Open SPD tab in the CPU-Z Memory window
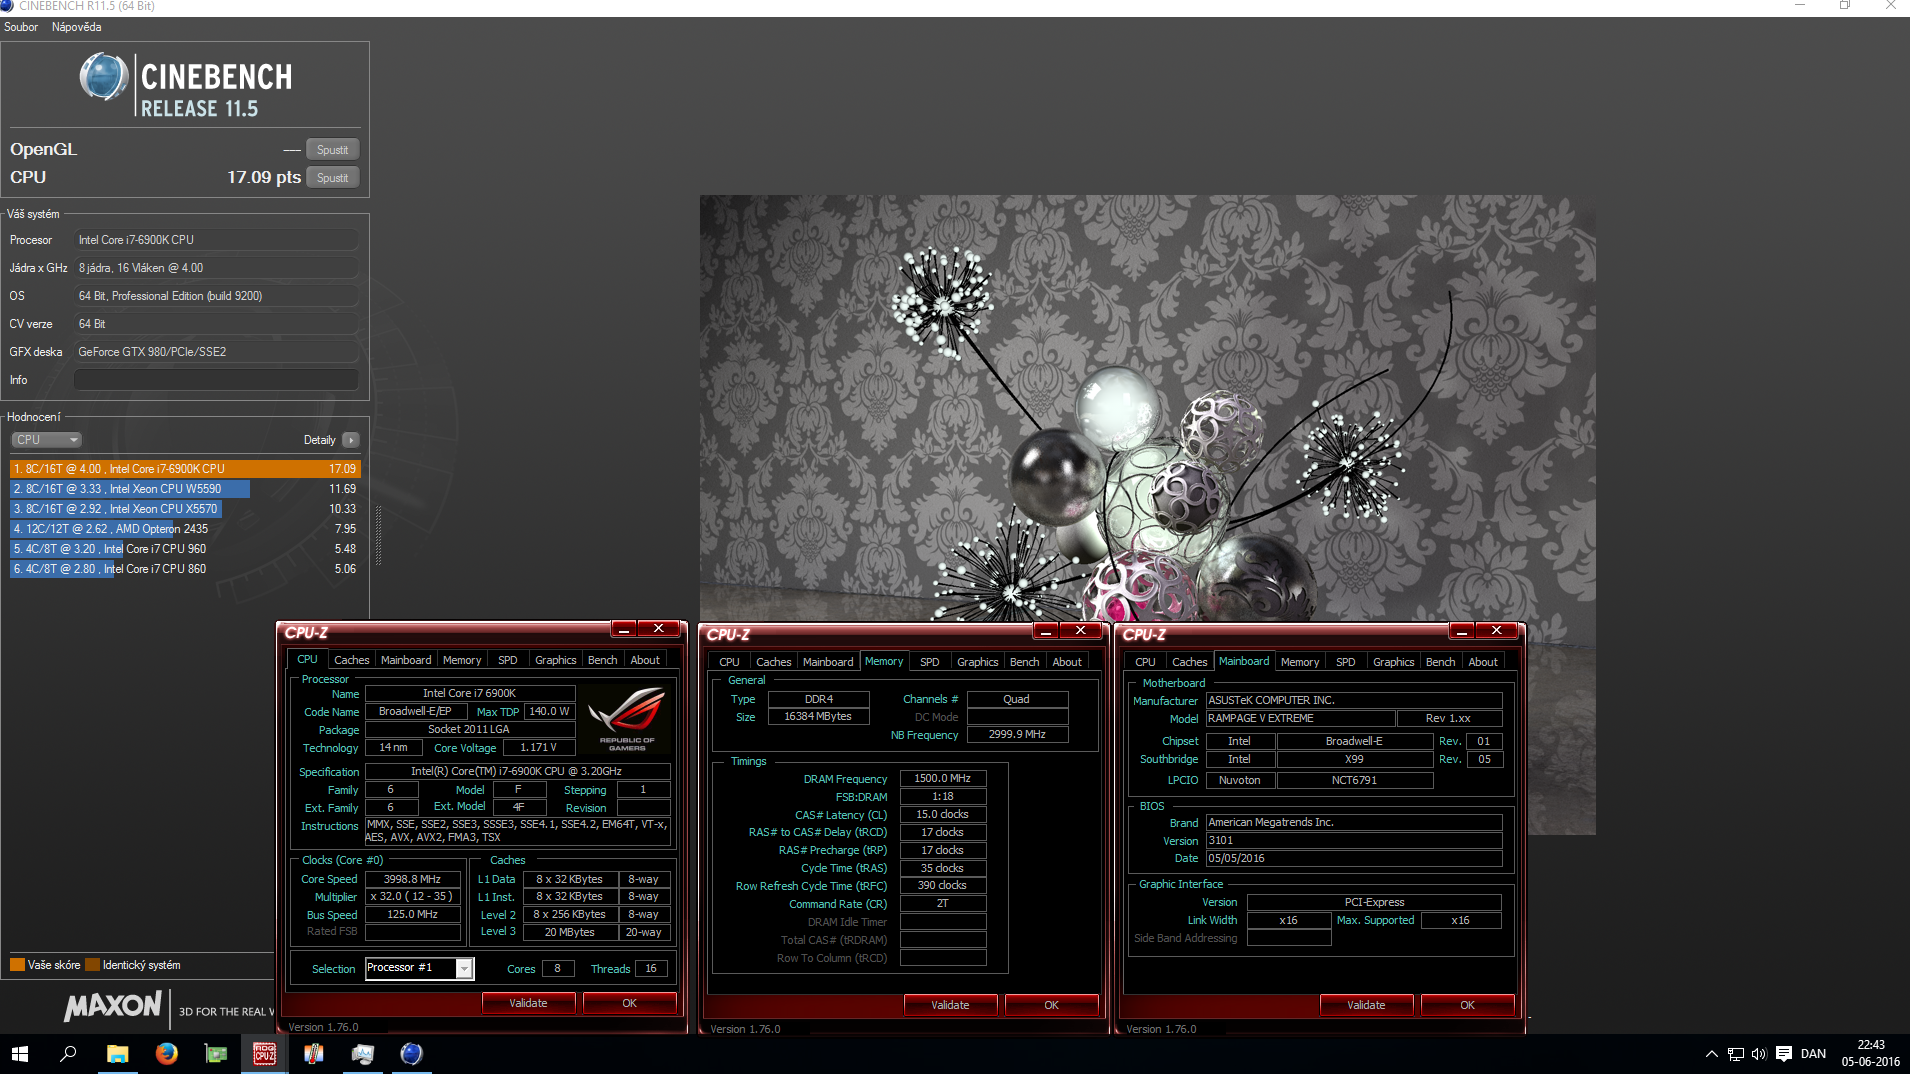1910x1074 pixels. [930, 662]
